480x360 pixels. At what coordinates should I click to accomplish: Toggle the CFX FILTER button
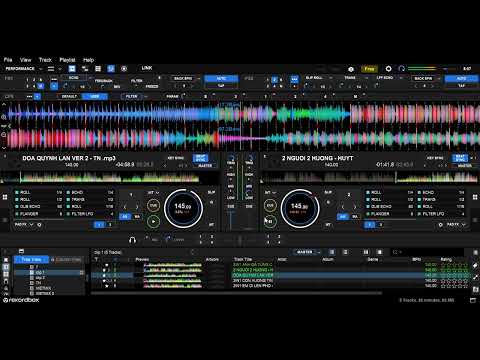pos(132,96)
